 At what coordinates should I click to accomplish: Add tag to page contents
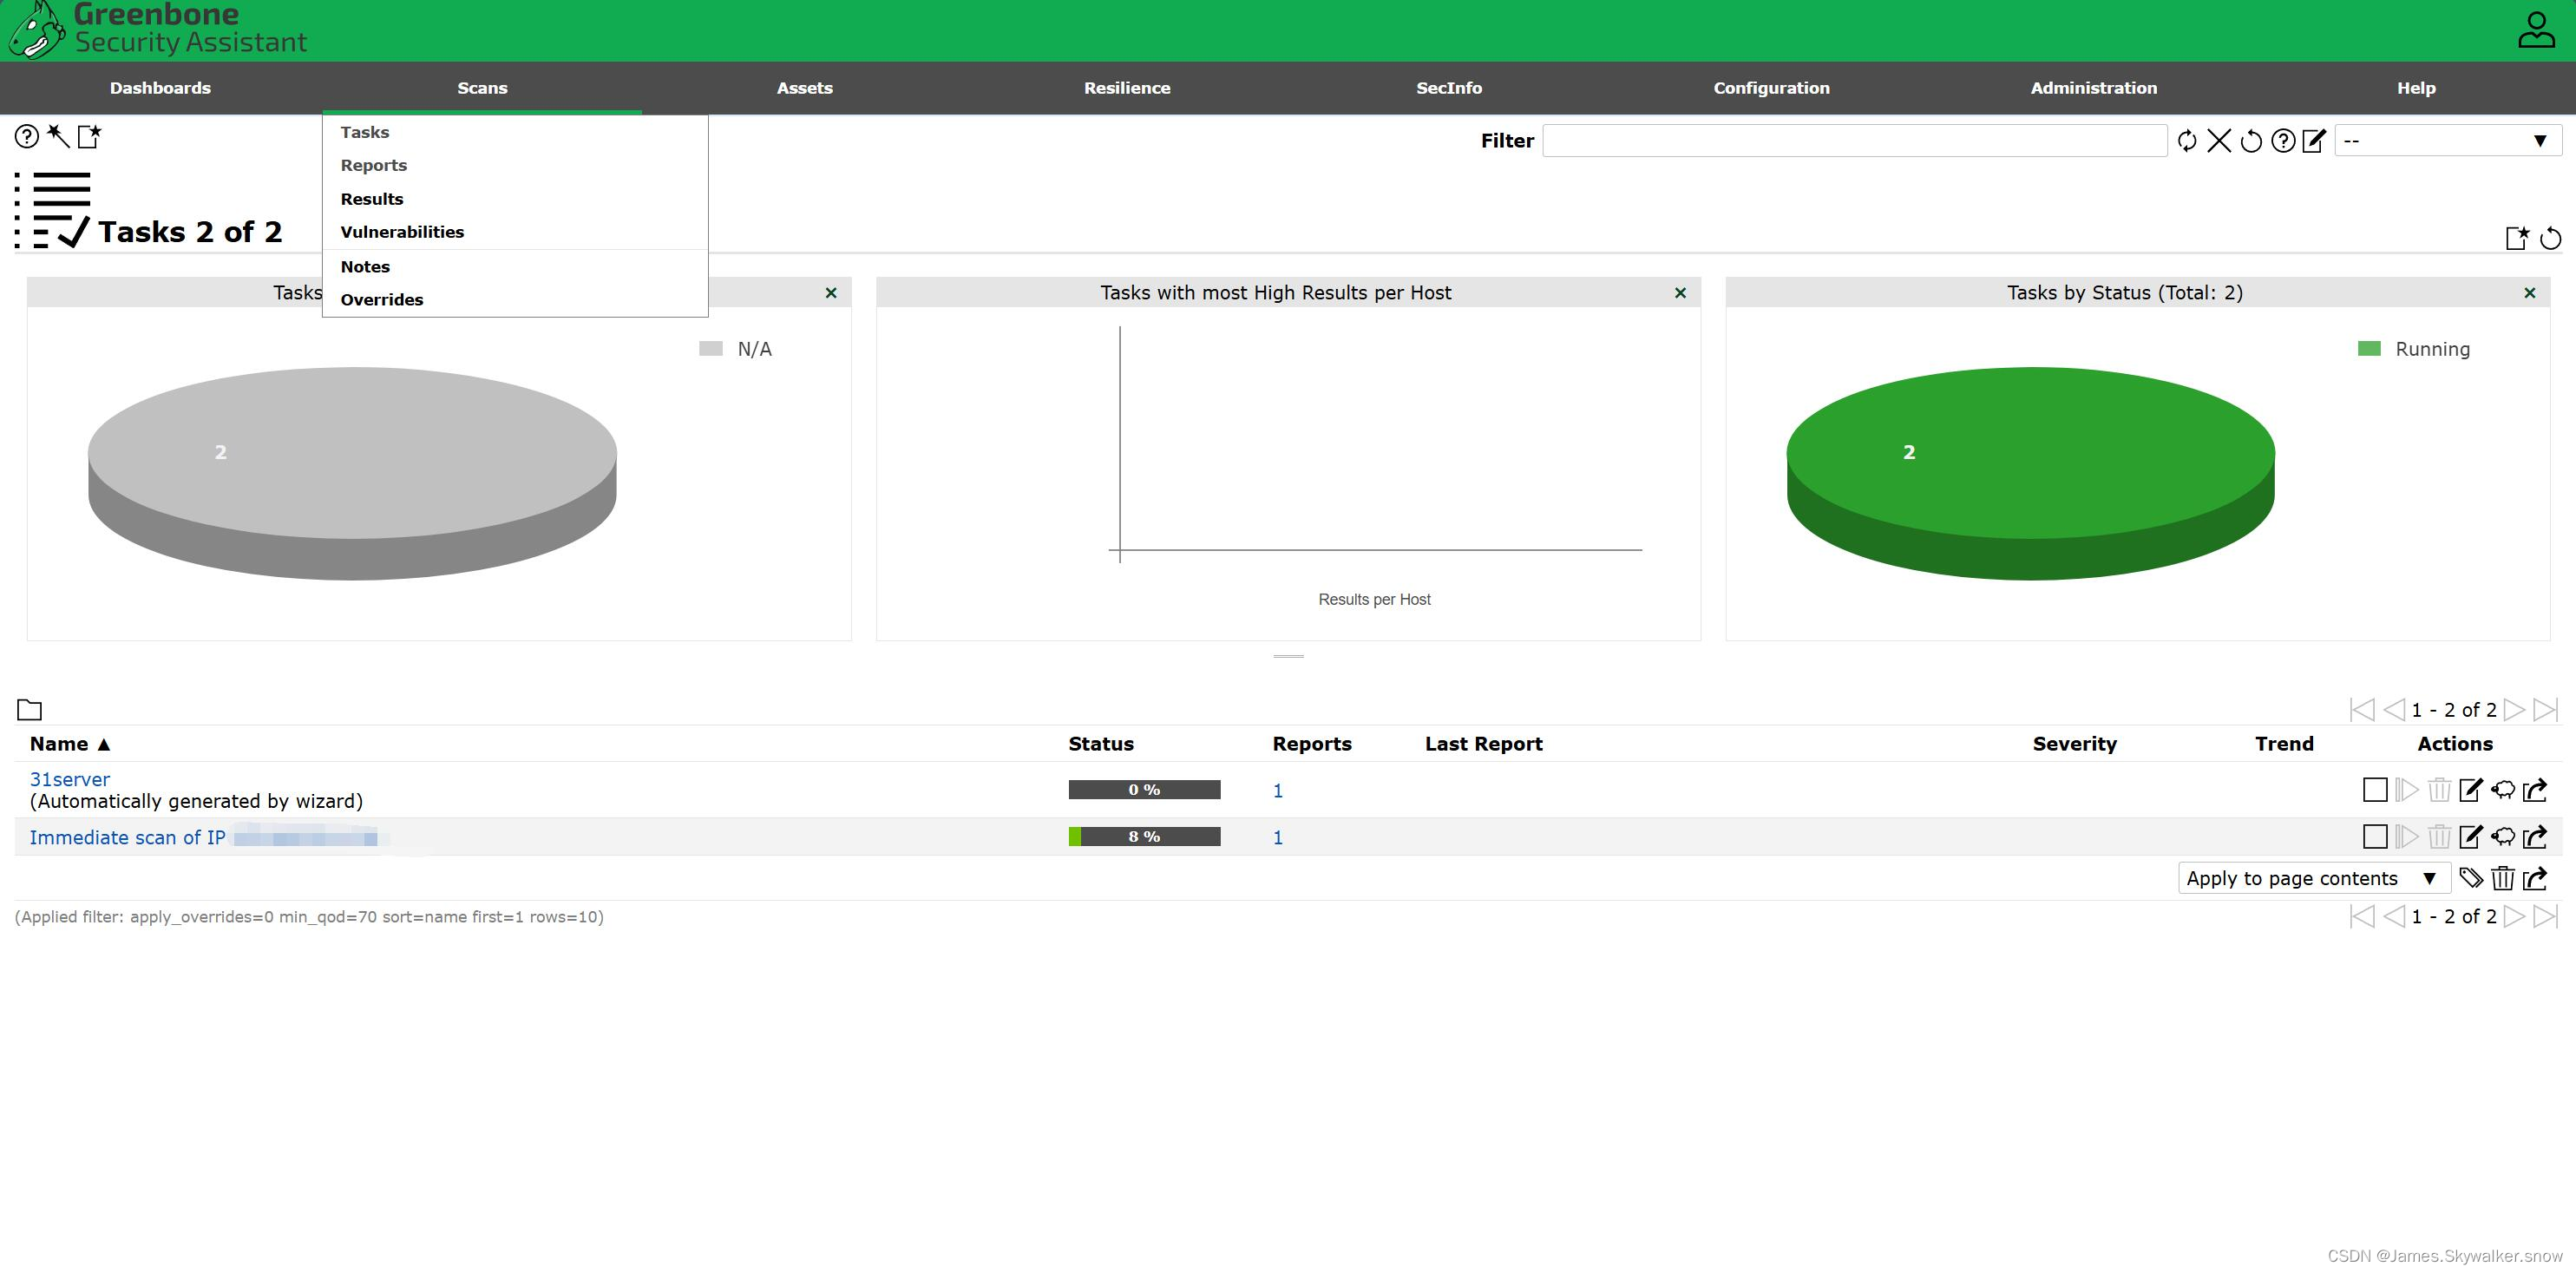pos(2471,878)
